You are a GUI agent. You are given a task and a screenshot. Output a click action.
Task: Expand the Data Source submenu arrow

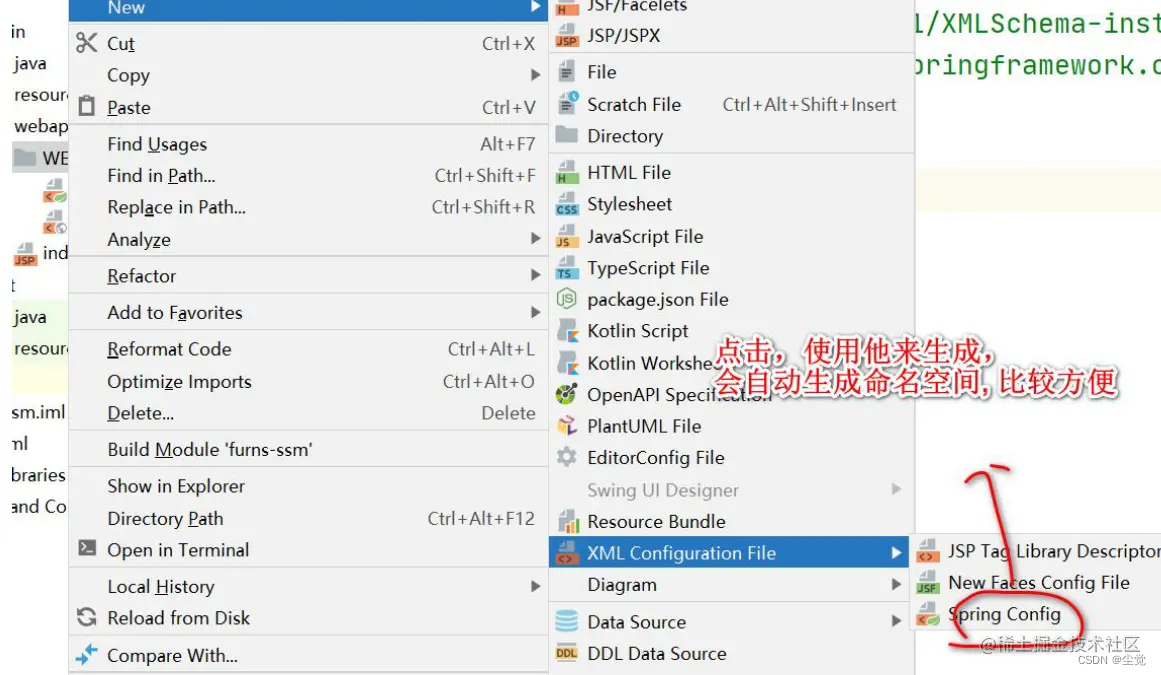click(x=896, y=621)
